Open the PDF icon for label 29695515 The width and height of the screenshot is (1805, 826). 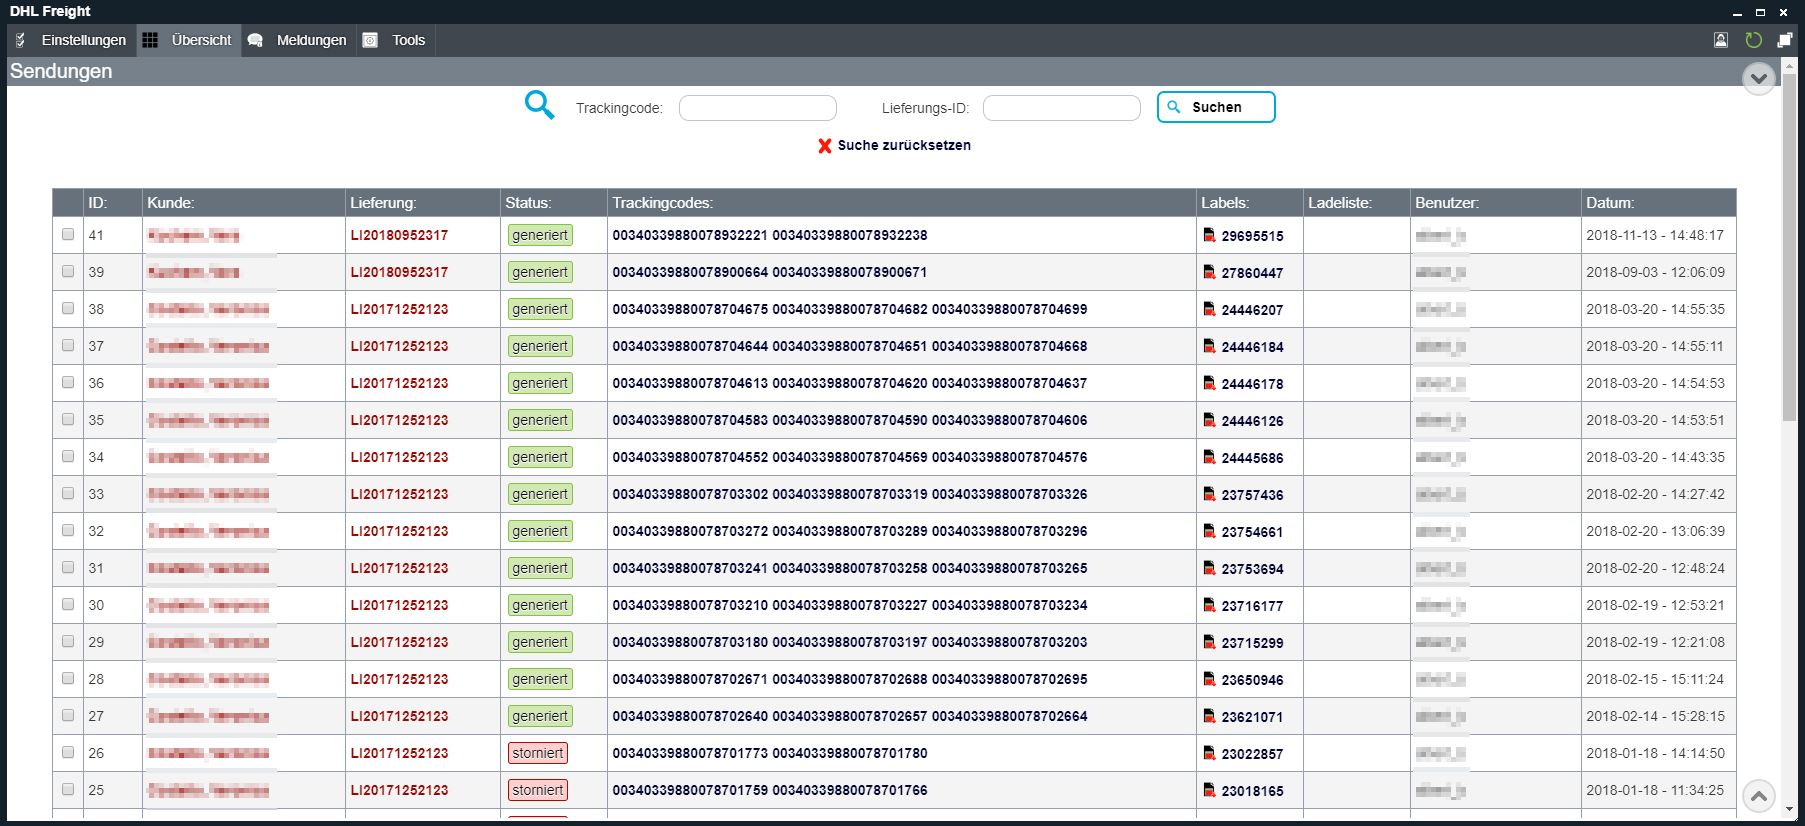click(x=1209, y=236)
